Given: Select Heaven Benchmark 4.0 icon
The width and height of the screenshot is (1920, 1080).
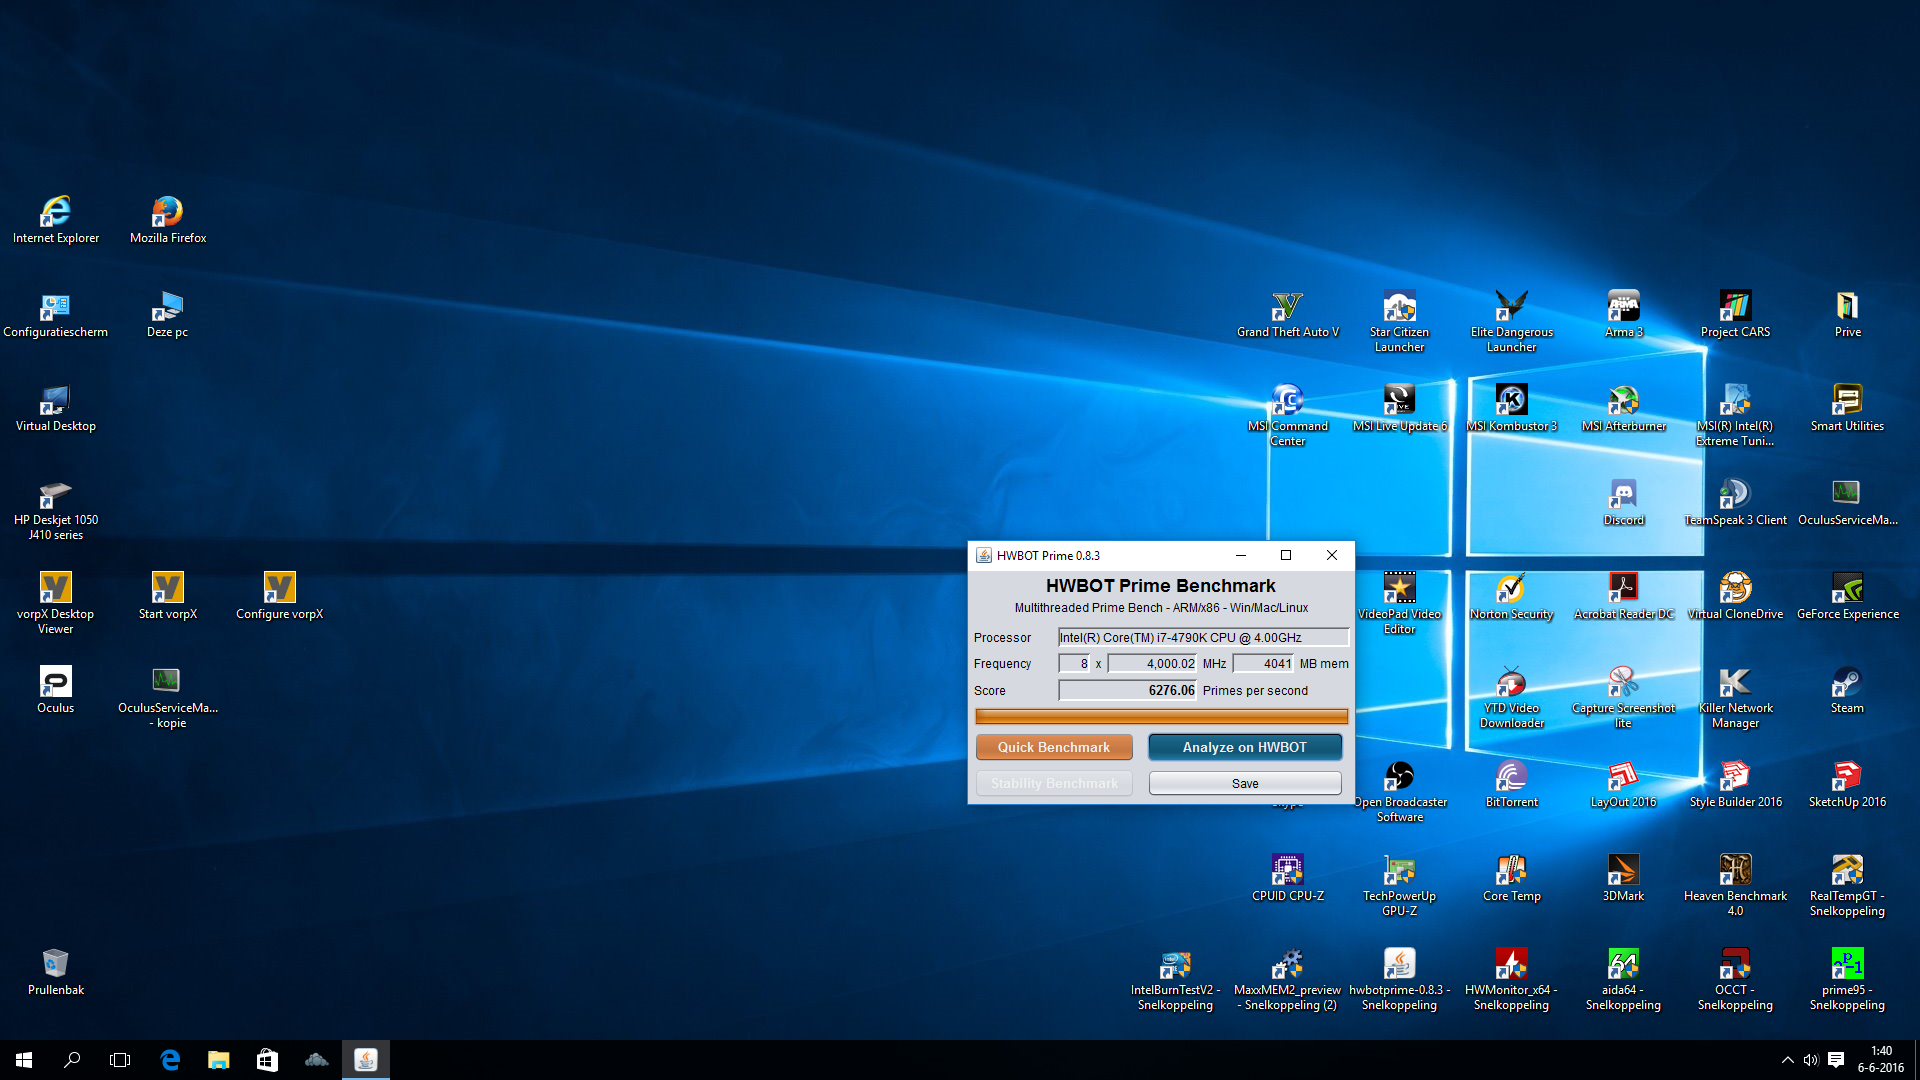Looking at the screenshot, I should coord(1736,885).
